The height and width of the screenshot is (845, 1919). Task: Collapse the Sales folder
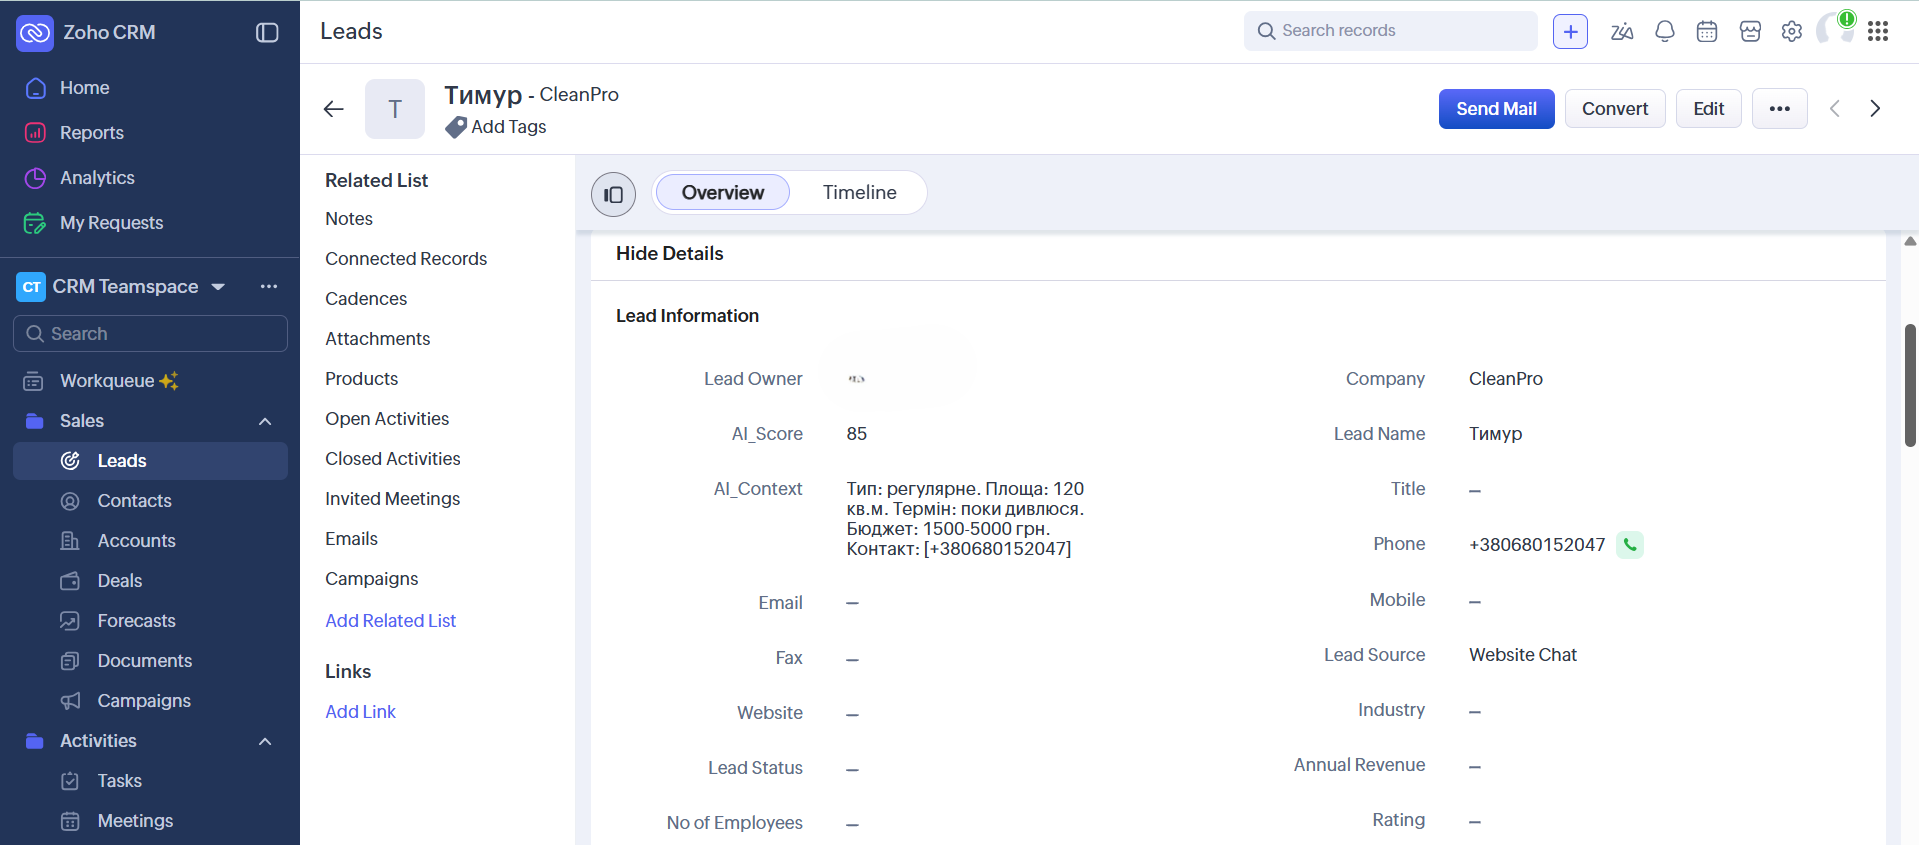[265, 421]
